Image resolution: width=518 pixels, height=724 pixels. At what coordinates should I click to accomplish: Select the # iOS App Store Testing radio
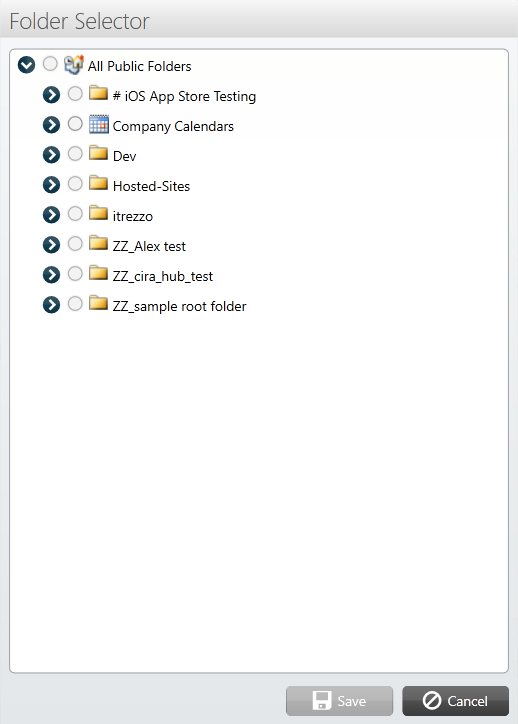[x=75, y=94]
